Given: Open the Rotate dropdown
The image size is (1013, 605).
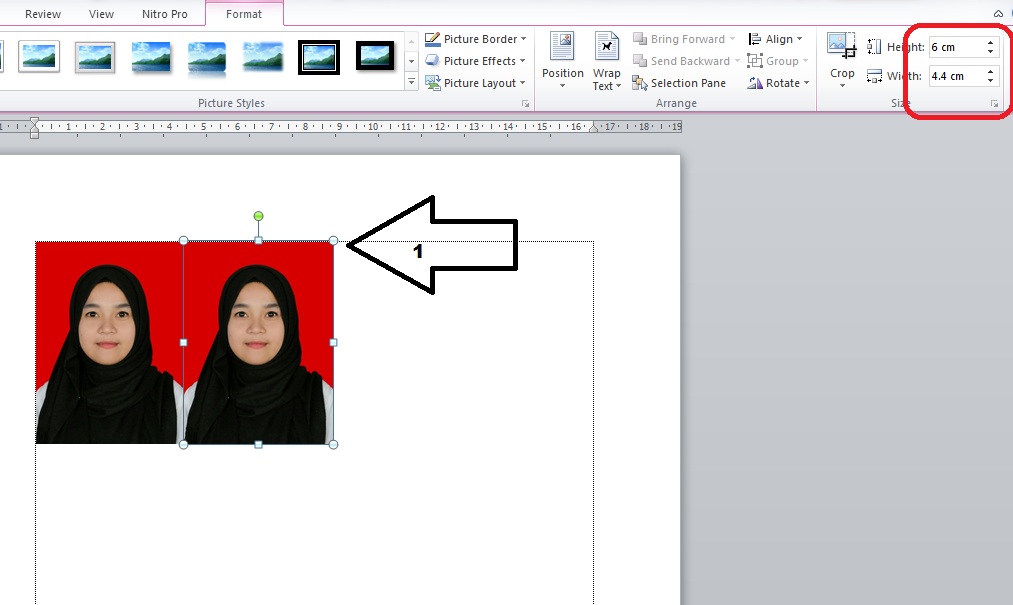Looking at the screenshot, I should (778, 83).
